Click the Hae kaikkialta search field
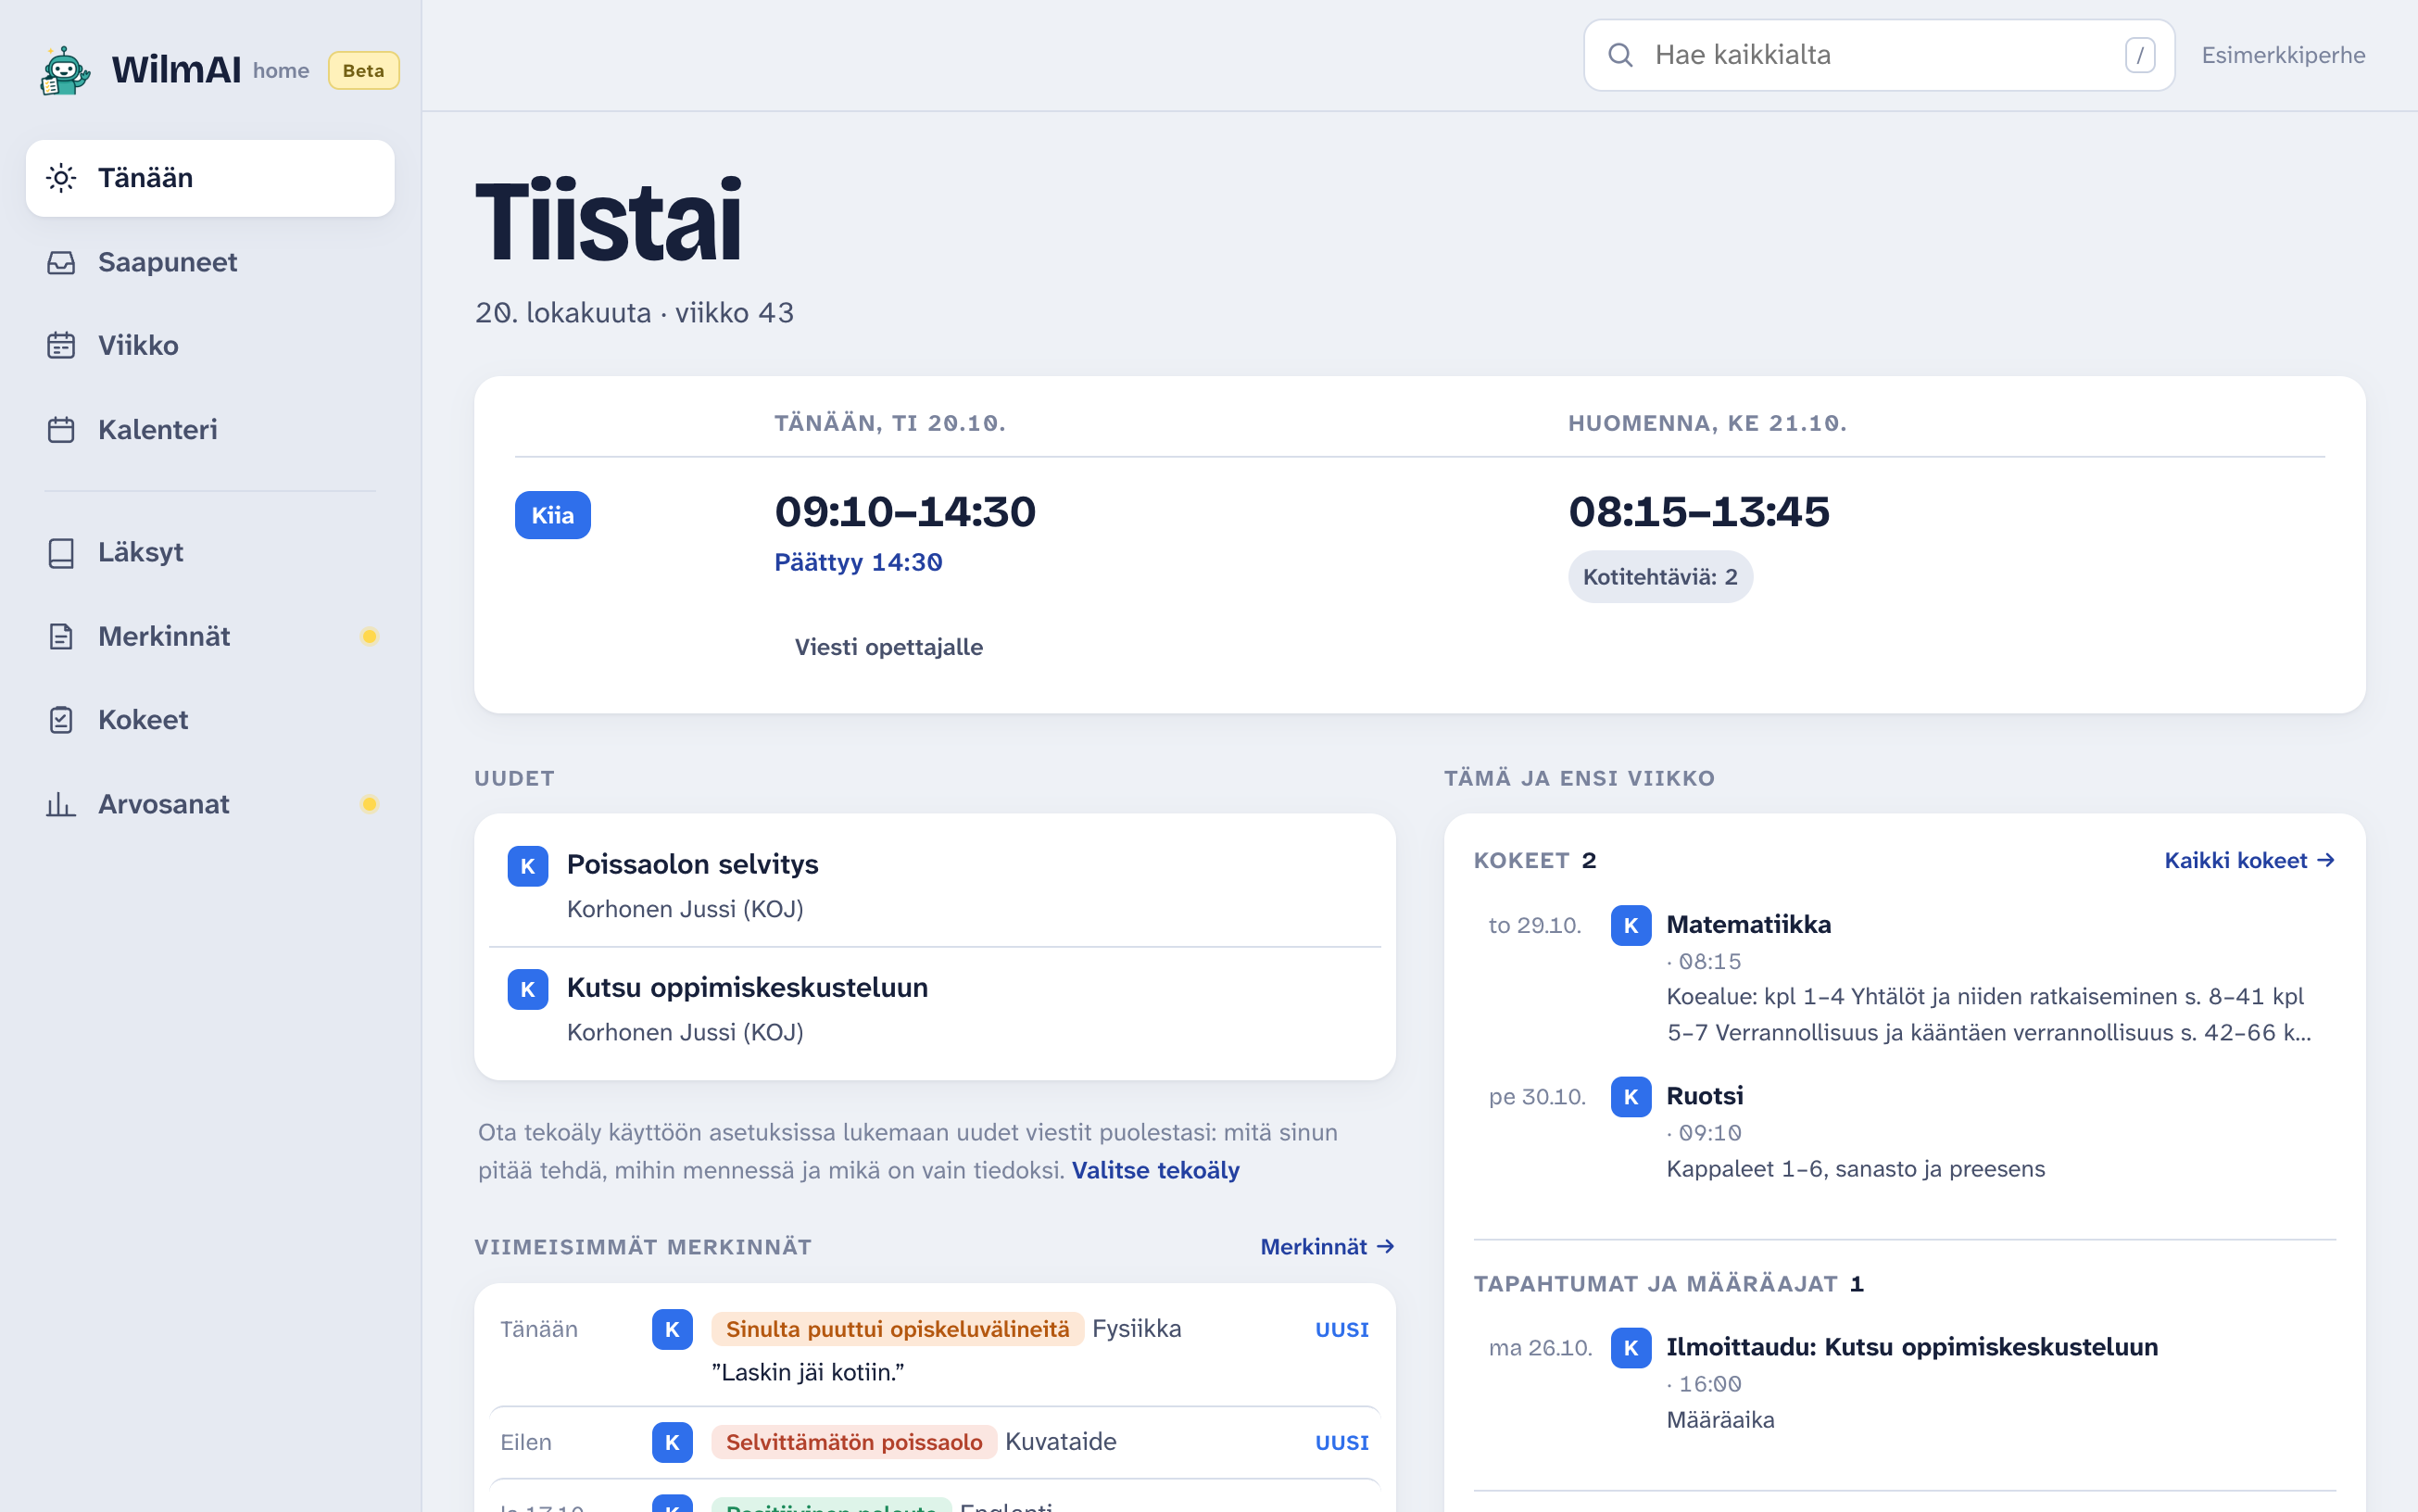2418x1512 pixels. click(x=1878, y=55)
